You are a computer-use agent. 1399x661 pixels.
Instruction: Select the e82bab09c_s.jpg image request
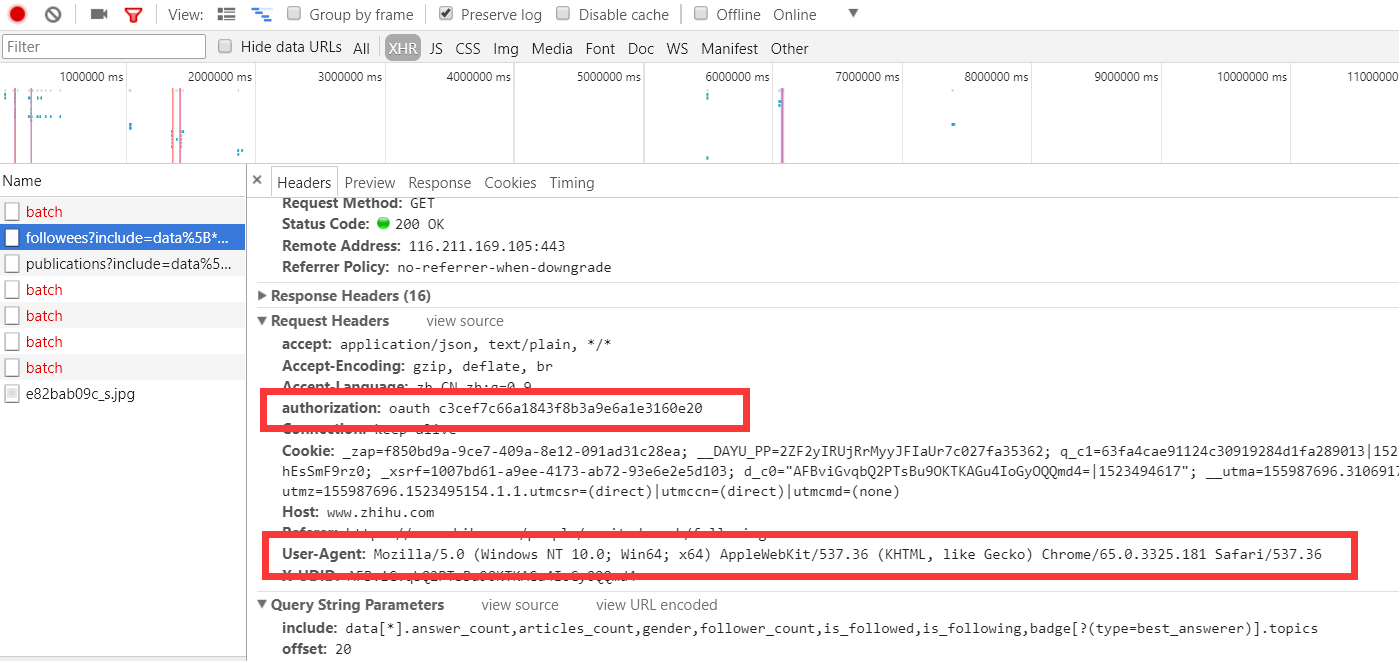pyautogui.click(x=80, y=394)
